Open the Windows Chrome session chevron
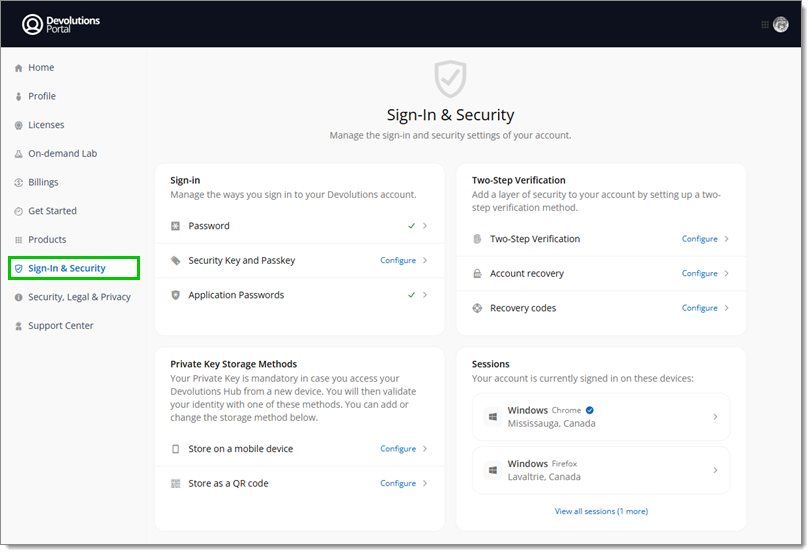 coord(715,417)
